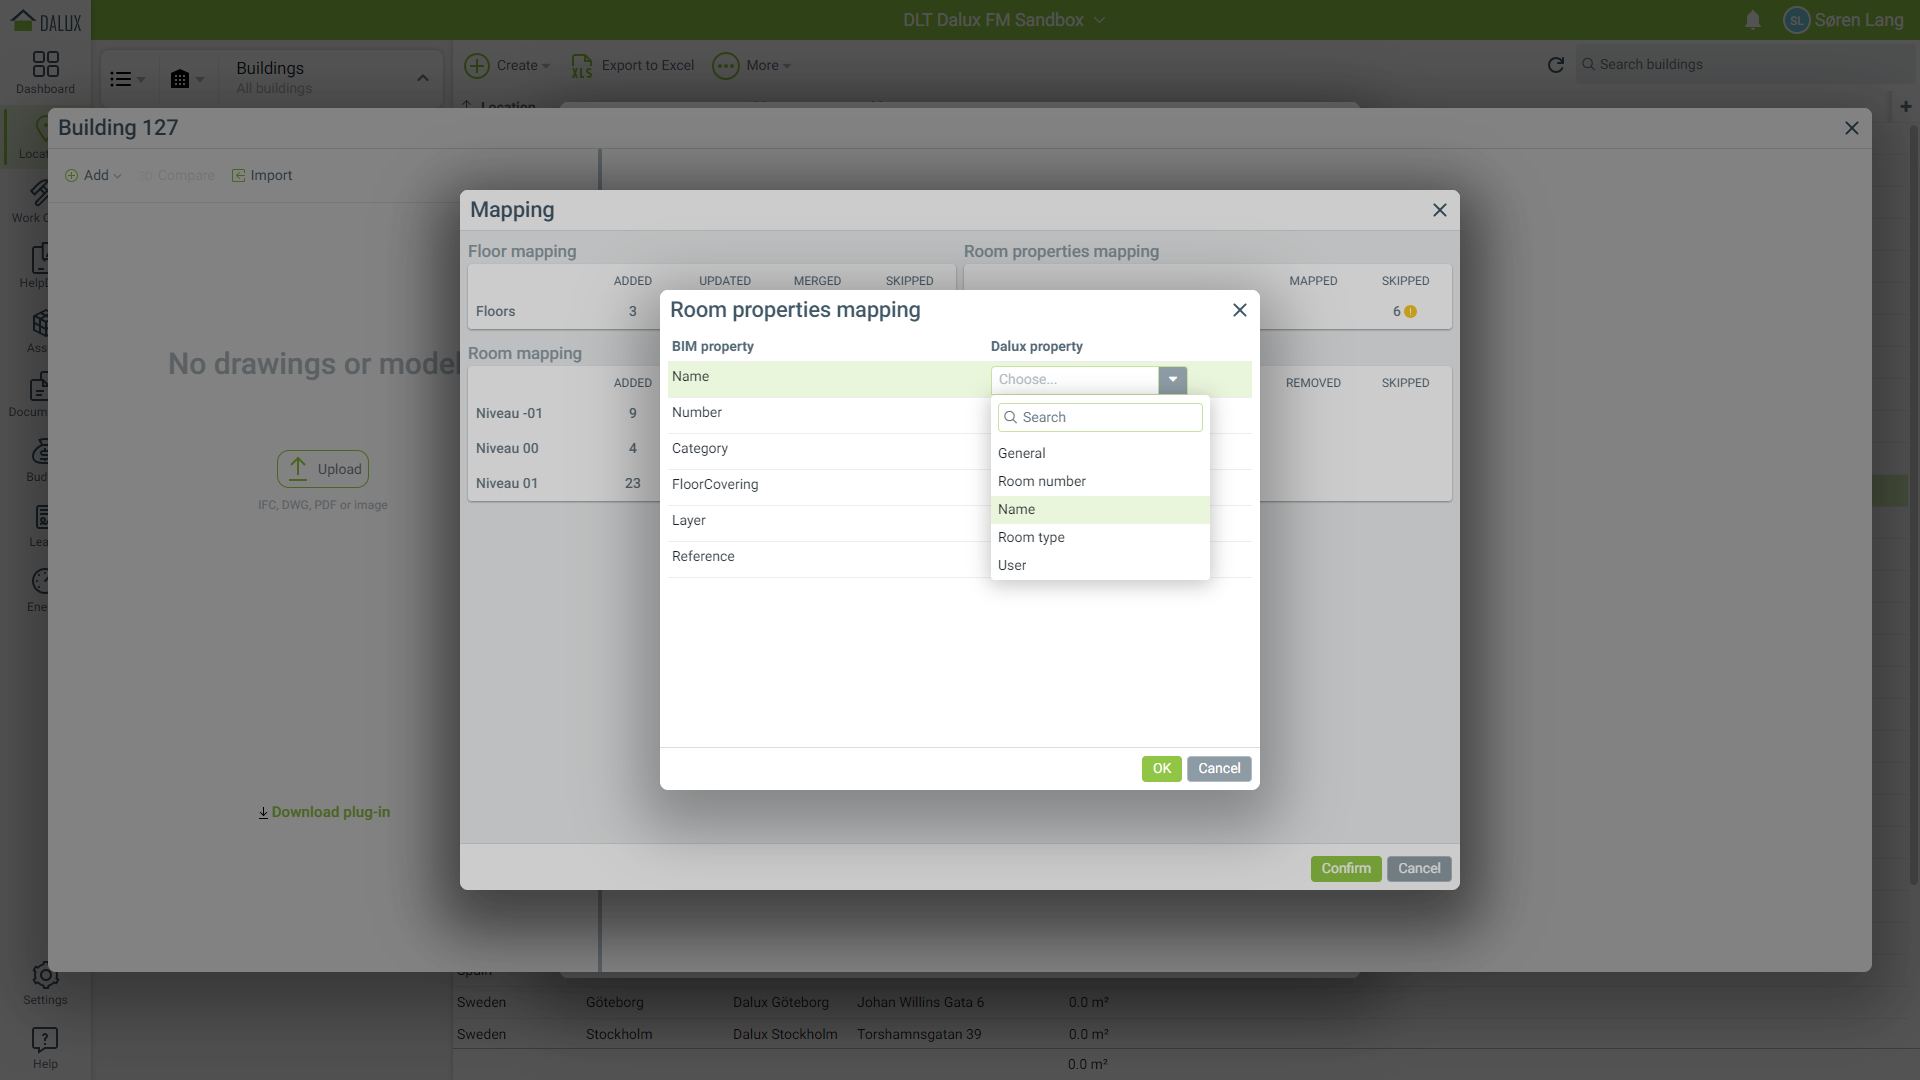This screenshot has width=1920, height=1080.
Task: Open the list view dropdown
Action: click(127, 79)
